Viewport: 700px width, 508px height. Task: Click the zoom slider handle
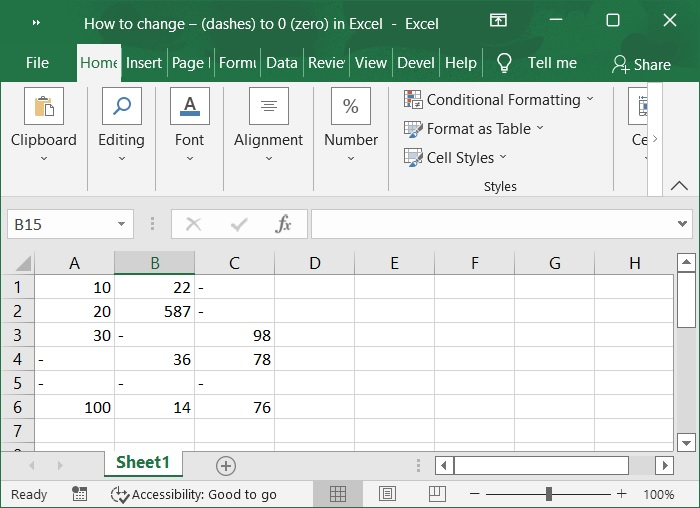[x=549, y=494]
